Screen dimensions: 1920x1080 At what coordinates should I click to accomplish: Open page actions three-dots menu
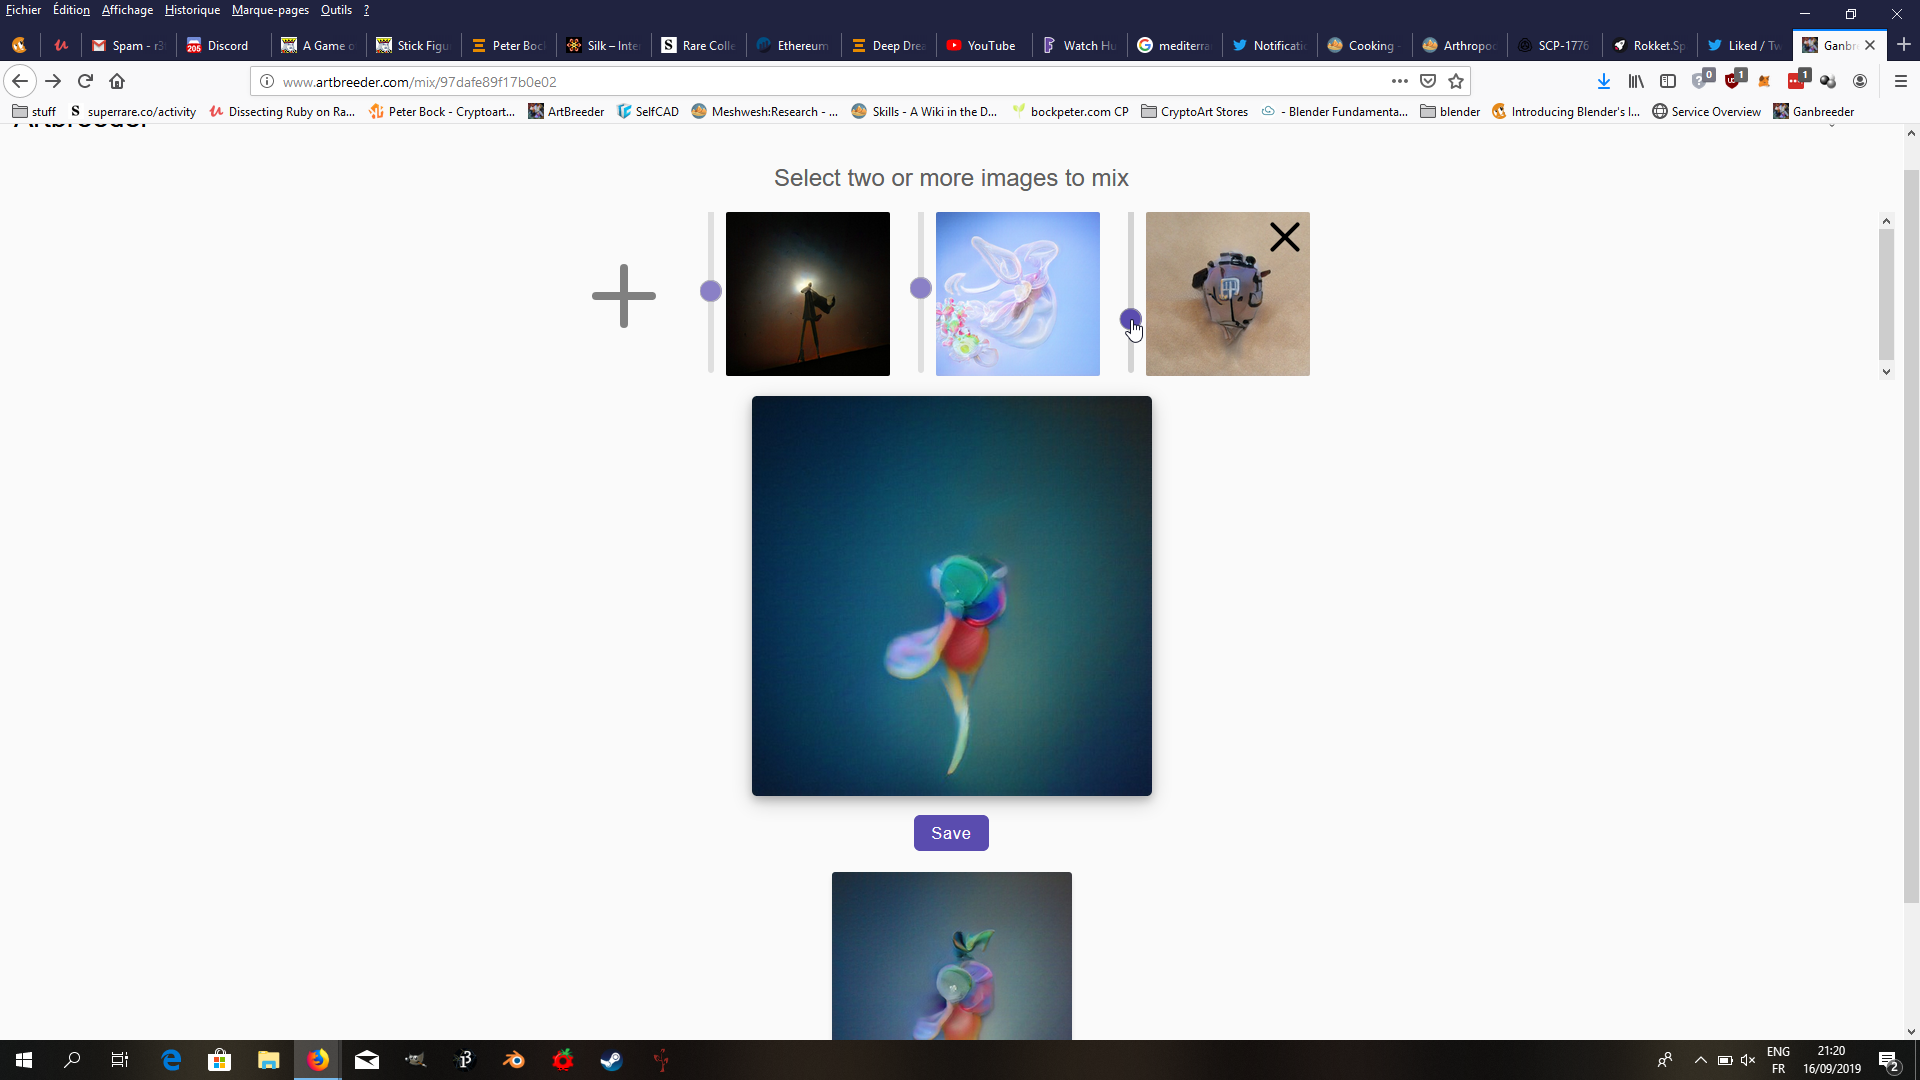point(1399,81)
